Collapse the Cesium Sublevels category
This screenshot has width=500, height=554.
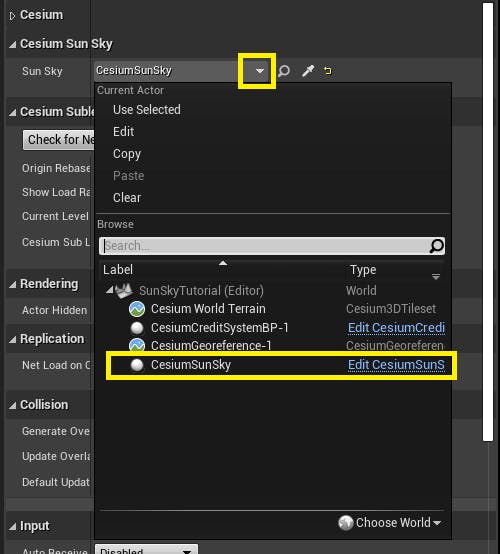tap(12, 112)
